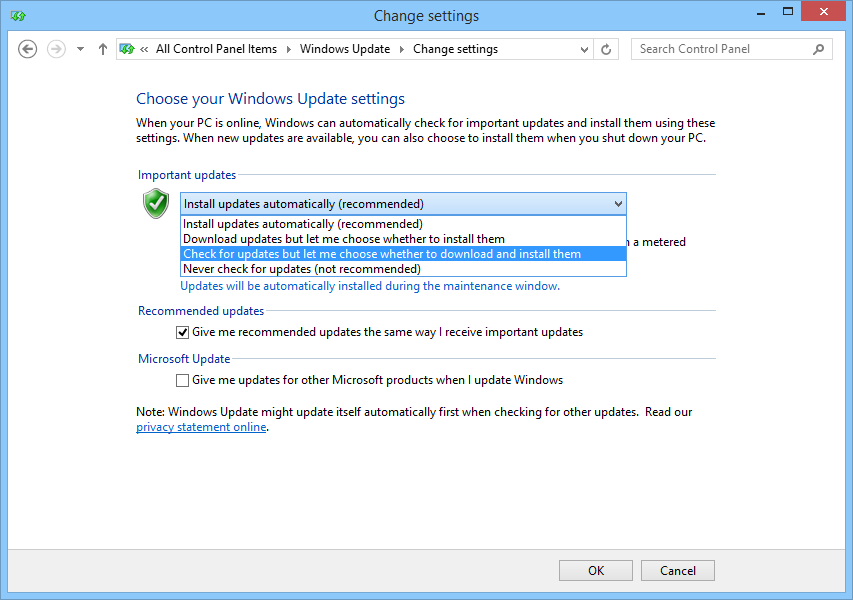This screenshot has height=600, width=853.
Task: Expand the recent locations dropdown arrow
Action: coord(79,48)
